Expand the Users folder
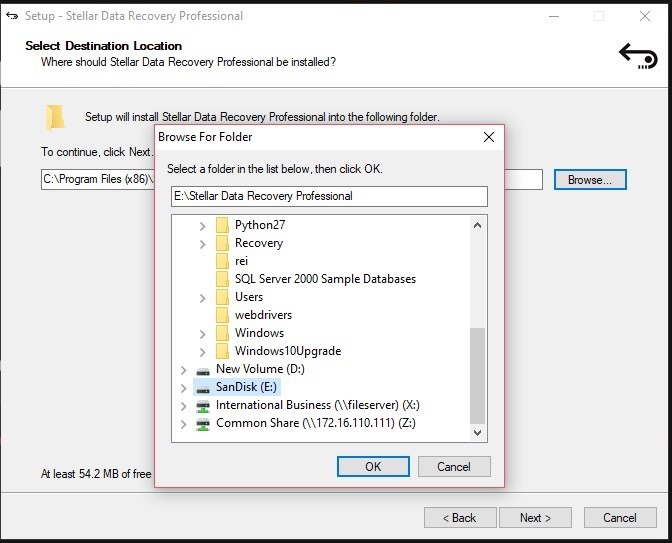 (202, 298)
